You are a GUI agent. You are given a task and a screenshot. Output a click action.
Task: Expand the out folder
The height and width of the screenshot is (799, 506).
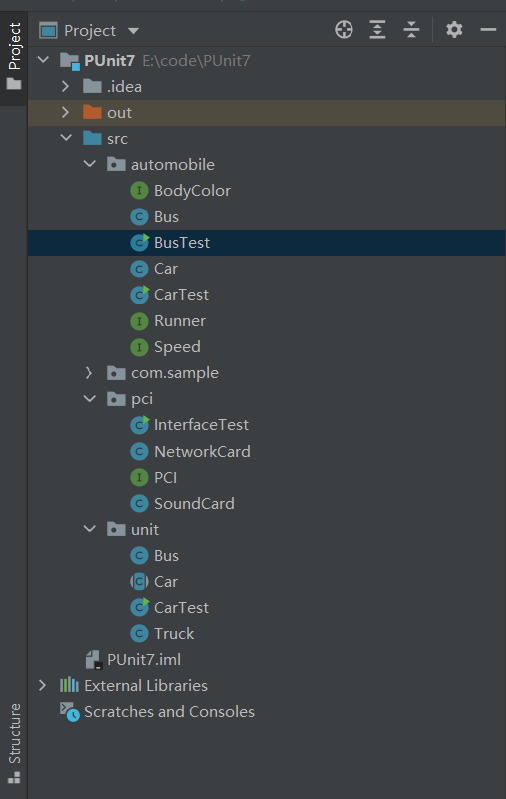(65, 113)
